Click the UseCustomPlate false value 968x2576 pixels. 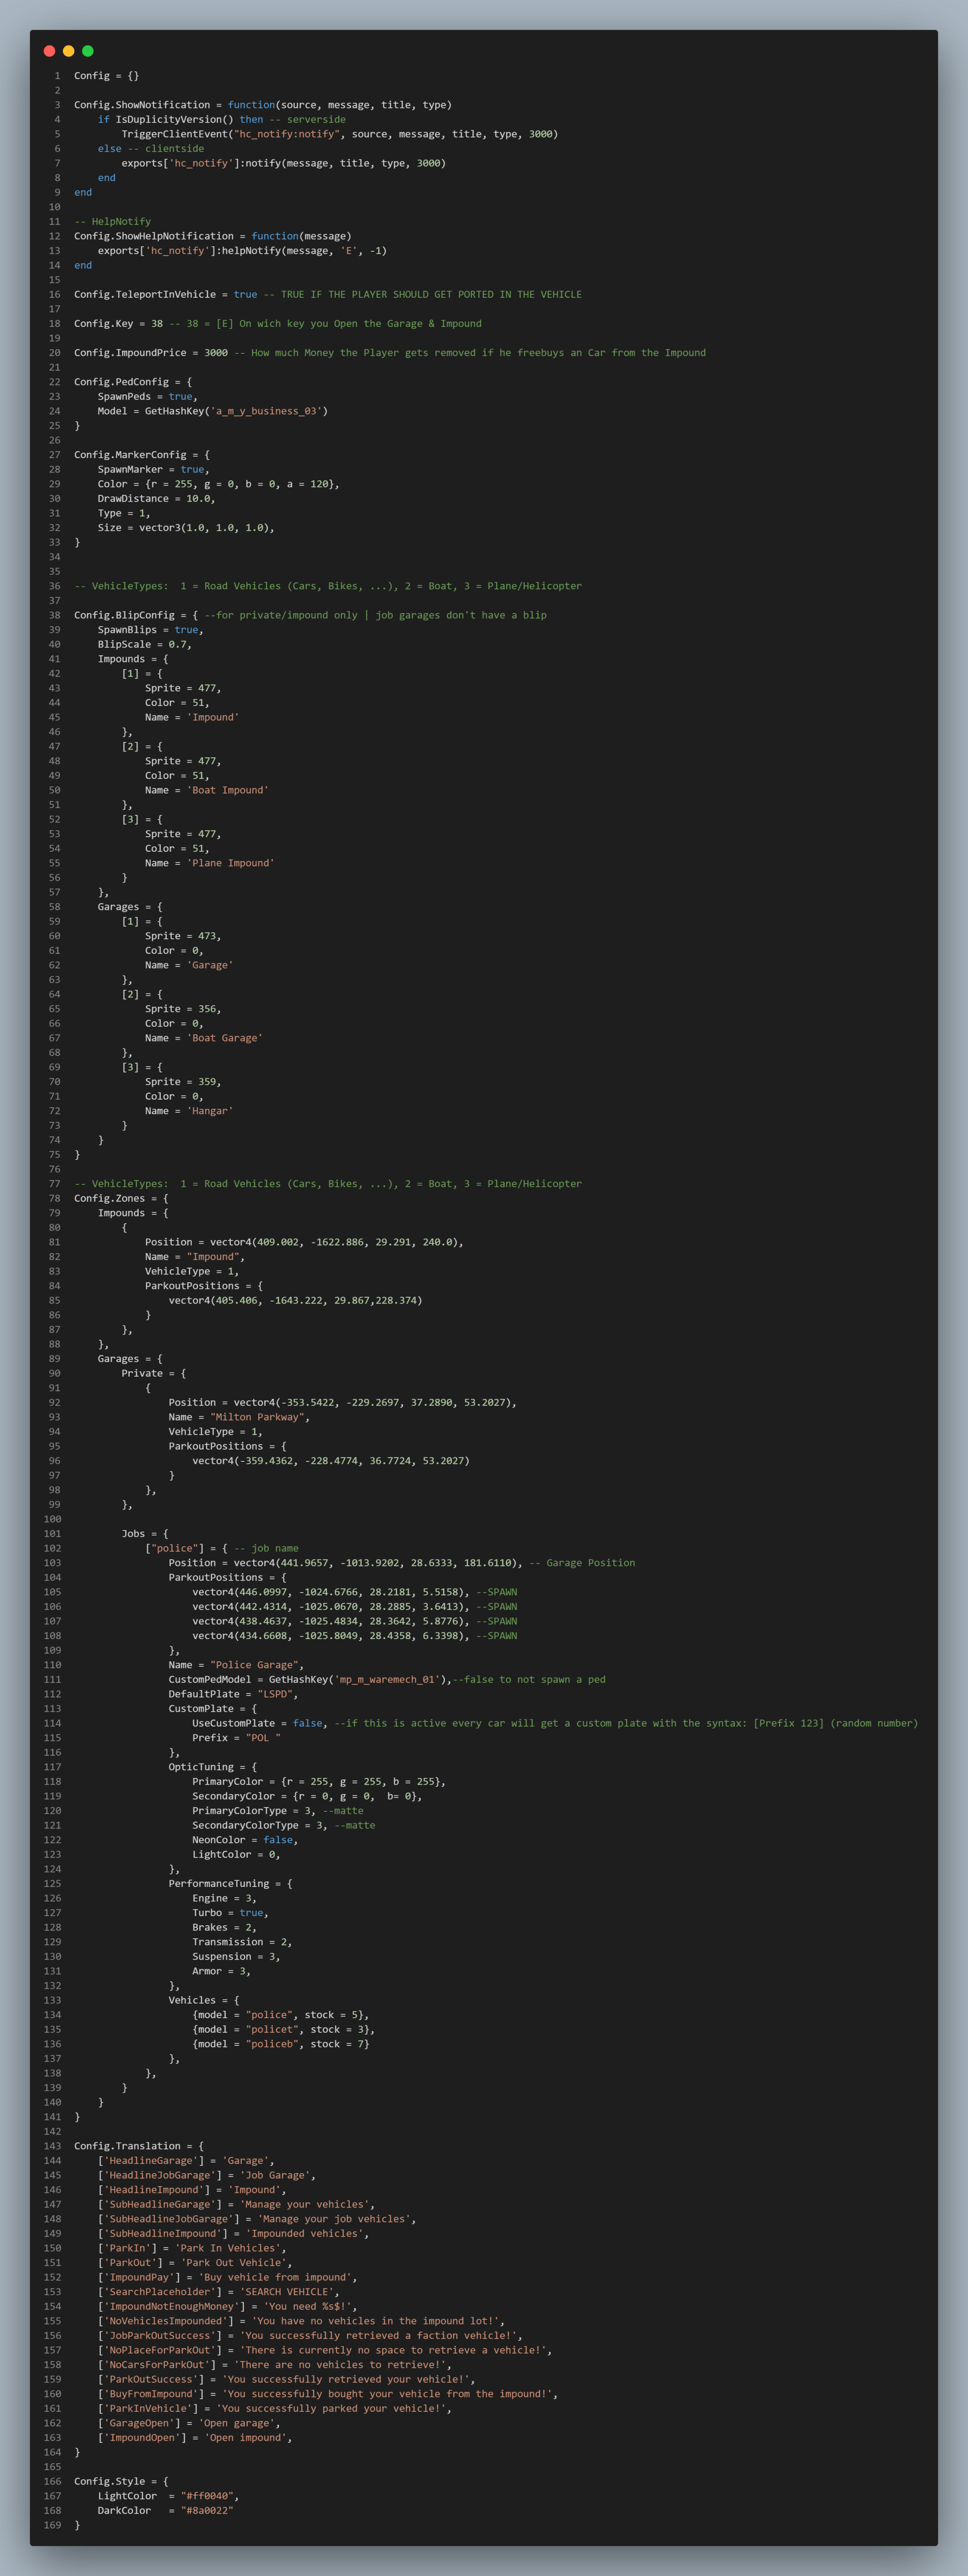pos(308,1723)
